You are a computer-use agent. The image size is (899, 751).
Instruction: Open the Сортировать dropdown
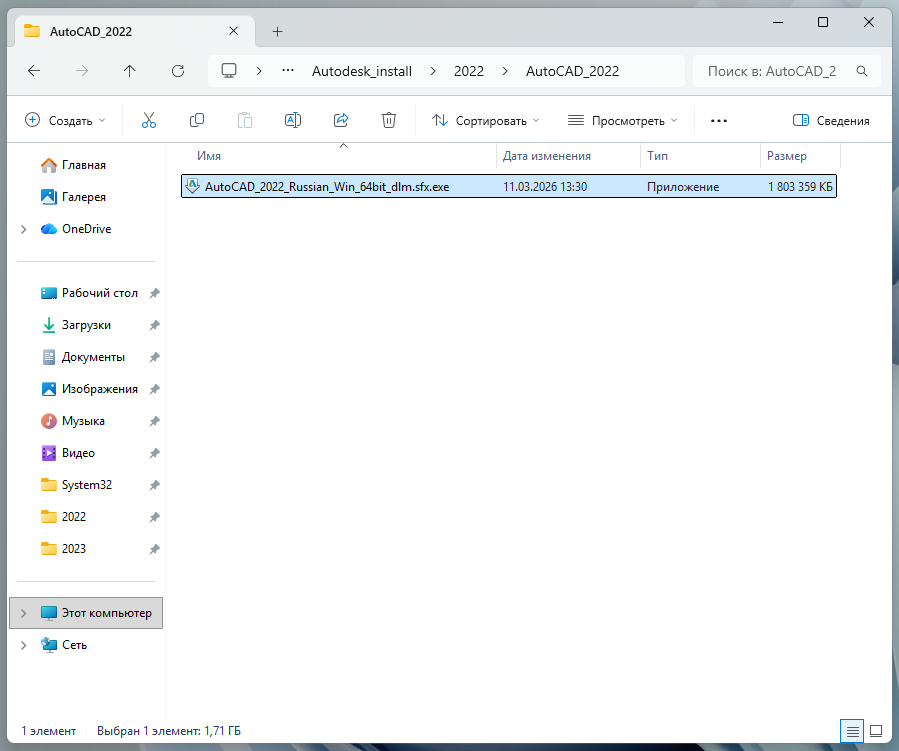pos(486,120)
